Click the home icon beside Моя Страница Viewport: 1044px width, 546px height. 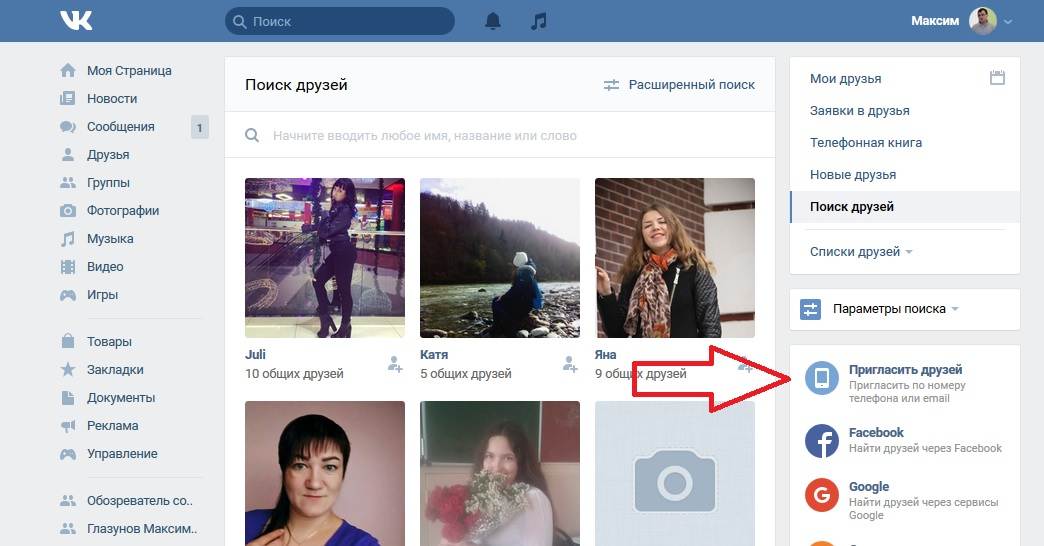click(x=68, y=71)
